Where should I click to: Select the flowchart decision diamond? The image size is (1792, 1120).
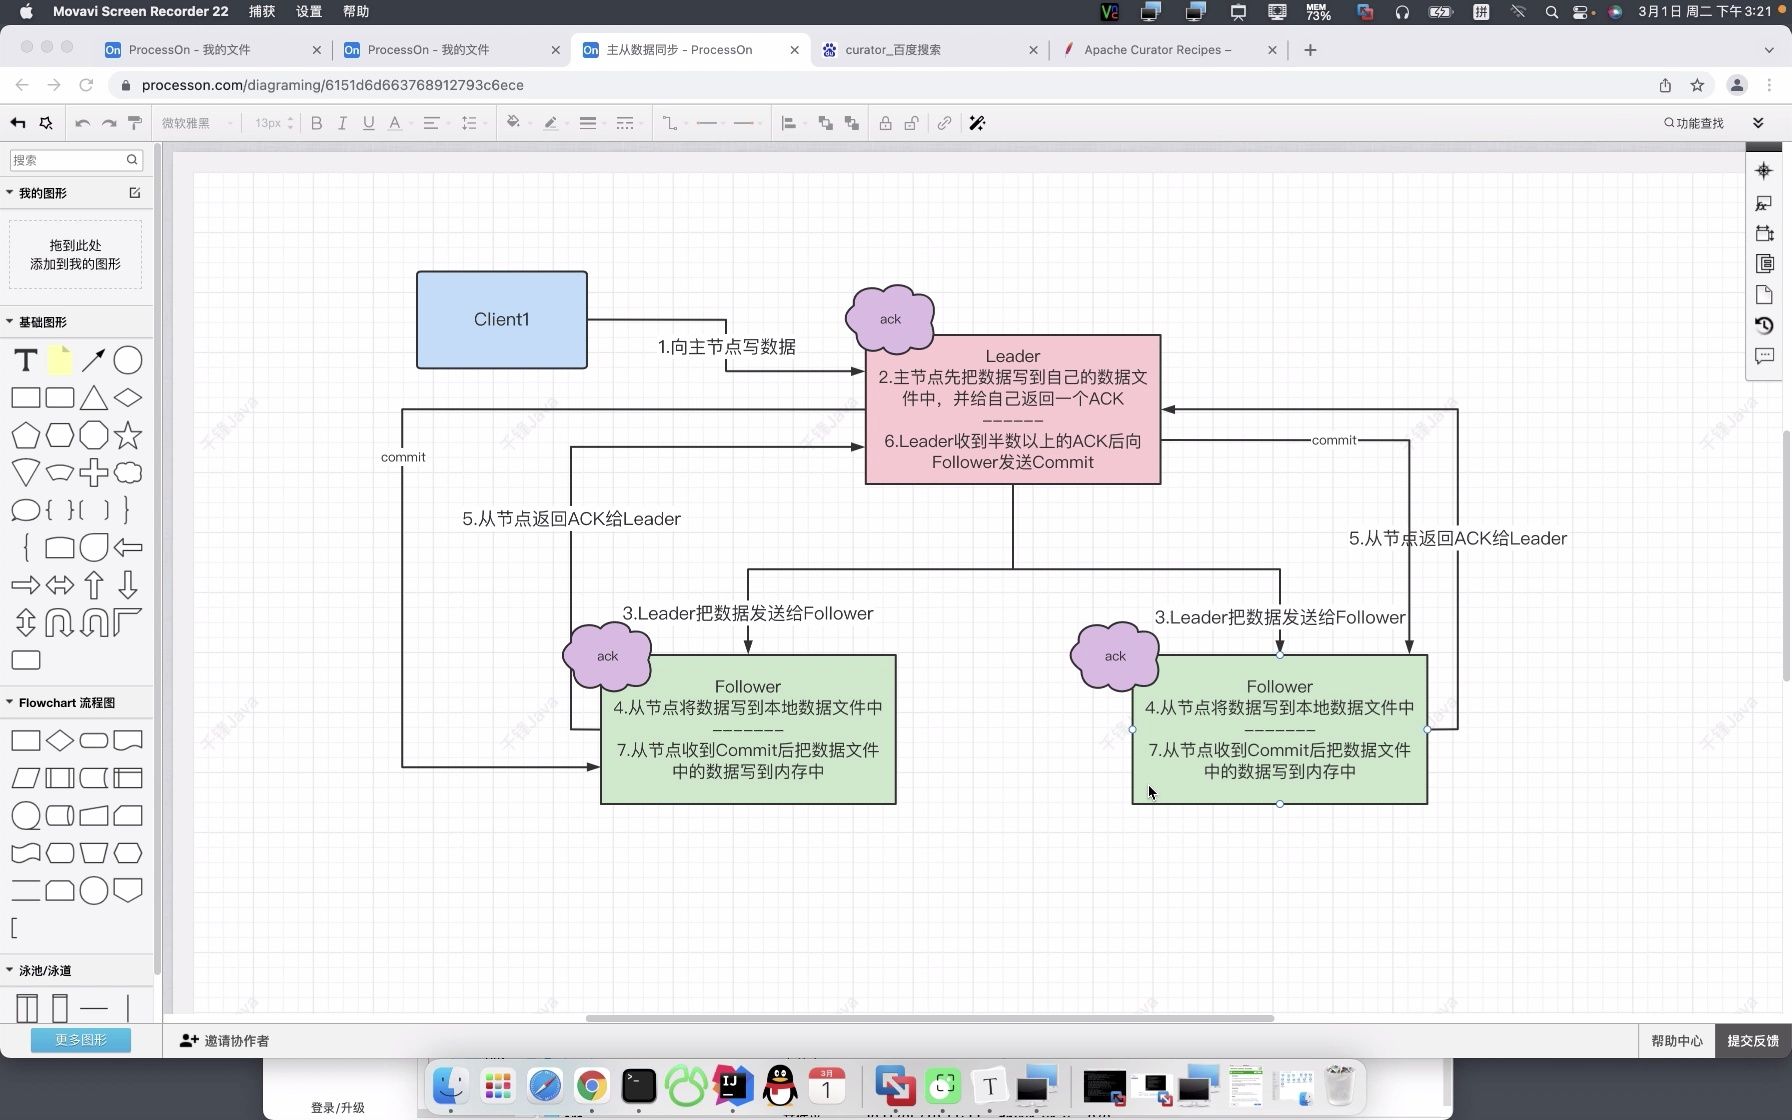pyautogui.click(x=60, y=740)
